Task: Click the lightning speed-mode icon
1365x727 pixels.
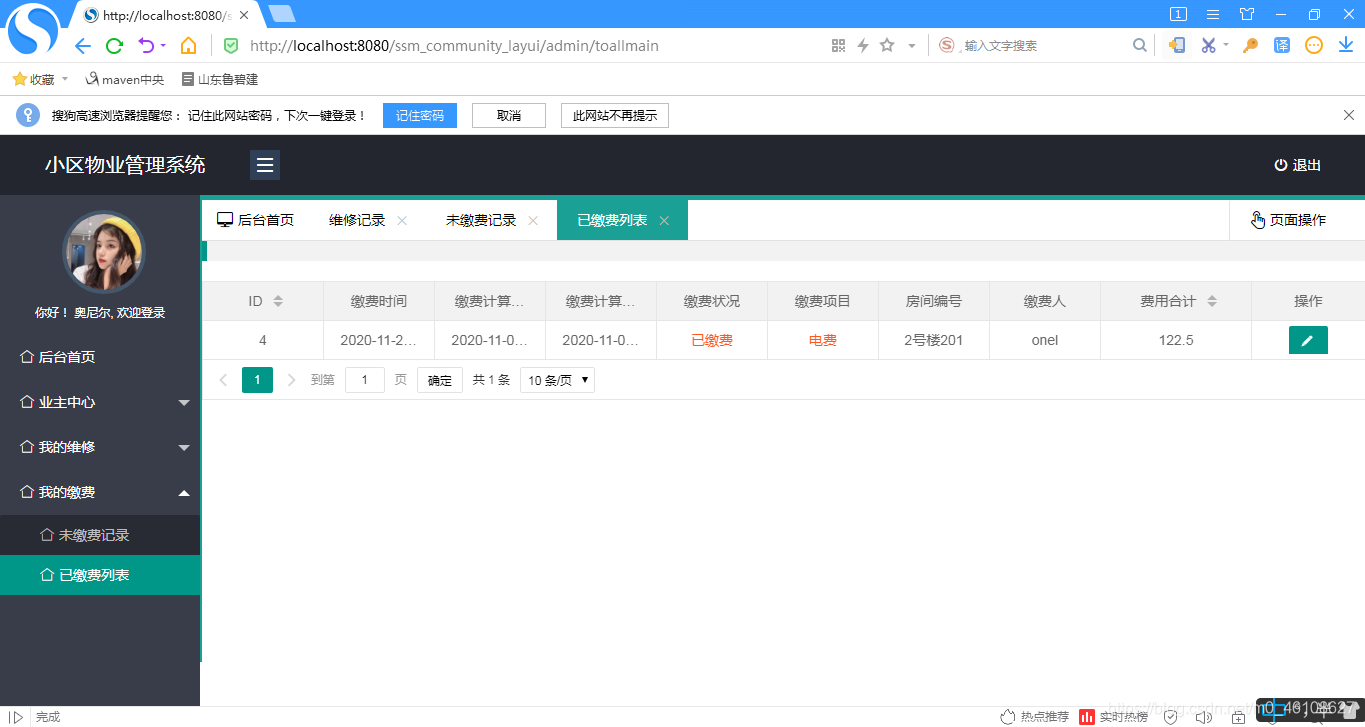Action: [x=863, y=46]
